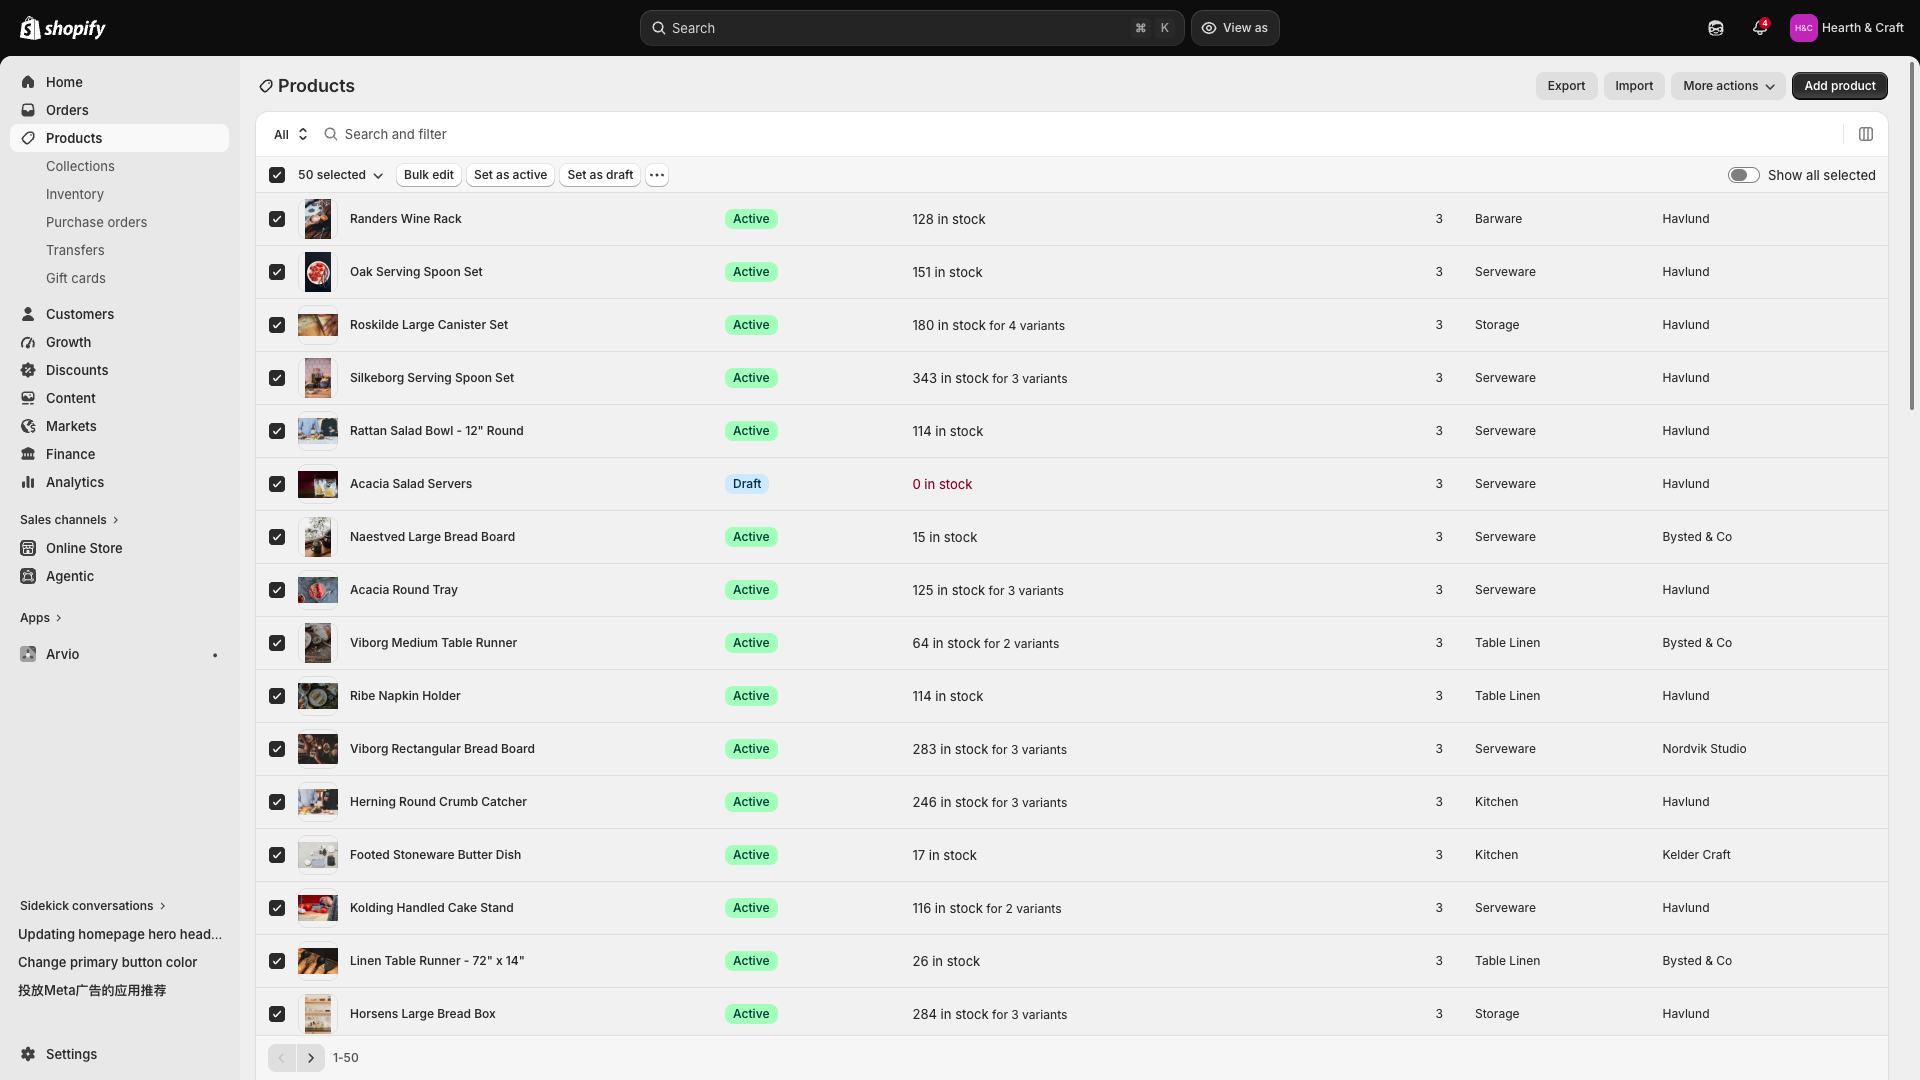Image resolution: width=1920 pixels, height=1080 pixels.
Task: Open Kolding Handled Cake Stand product
Action: (x=431, y=908)
